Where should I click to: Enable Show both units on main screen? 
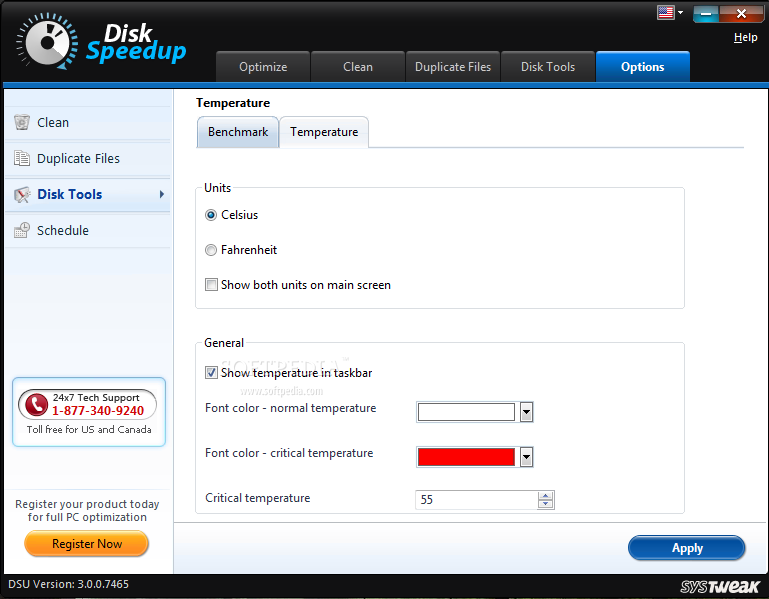pos(211,285)
